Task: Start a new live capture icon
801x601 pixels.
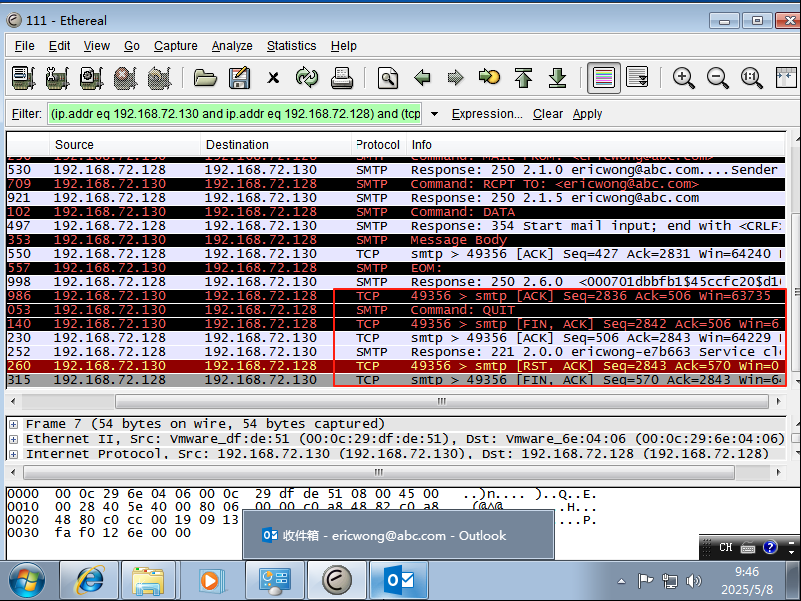Action: 91,78
